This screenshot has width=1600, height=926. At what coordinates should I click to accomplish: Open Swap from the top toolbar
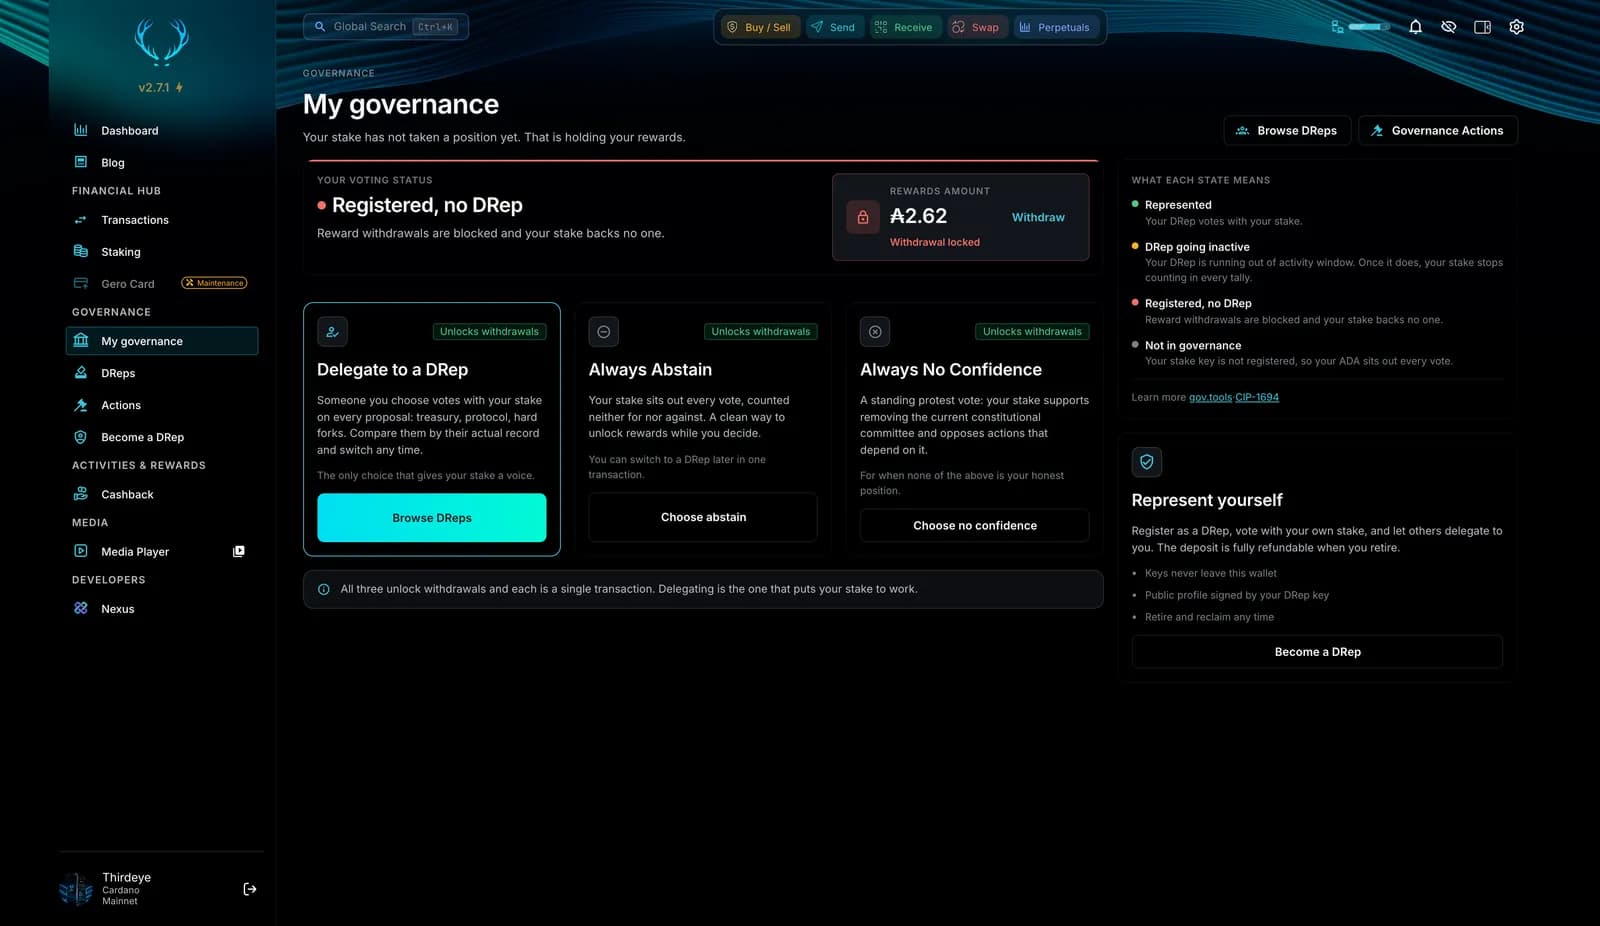pos(976,27)
